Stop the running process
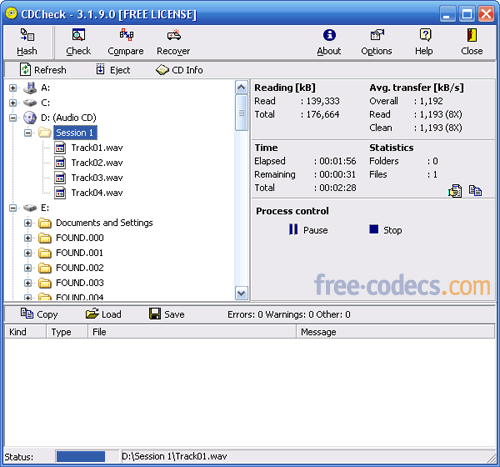Viewport: 500px width, 467px height. [386, 230]
